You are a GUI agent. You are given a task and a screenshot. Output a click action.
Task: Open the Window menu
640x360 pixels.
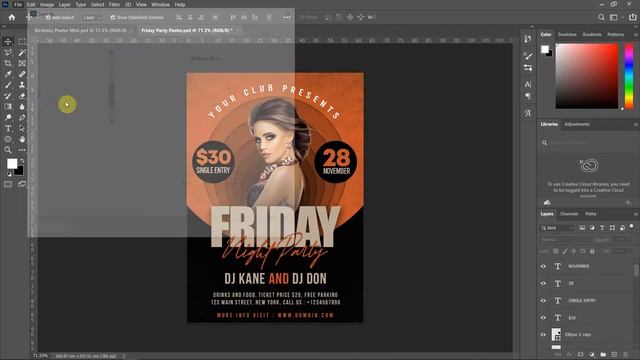coord(160,4)
